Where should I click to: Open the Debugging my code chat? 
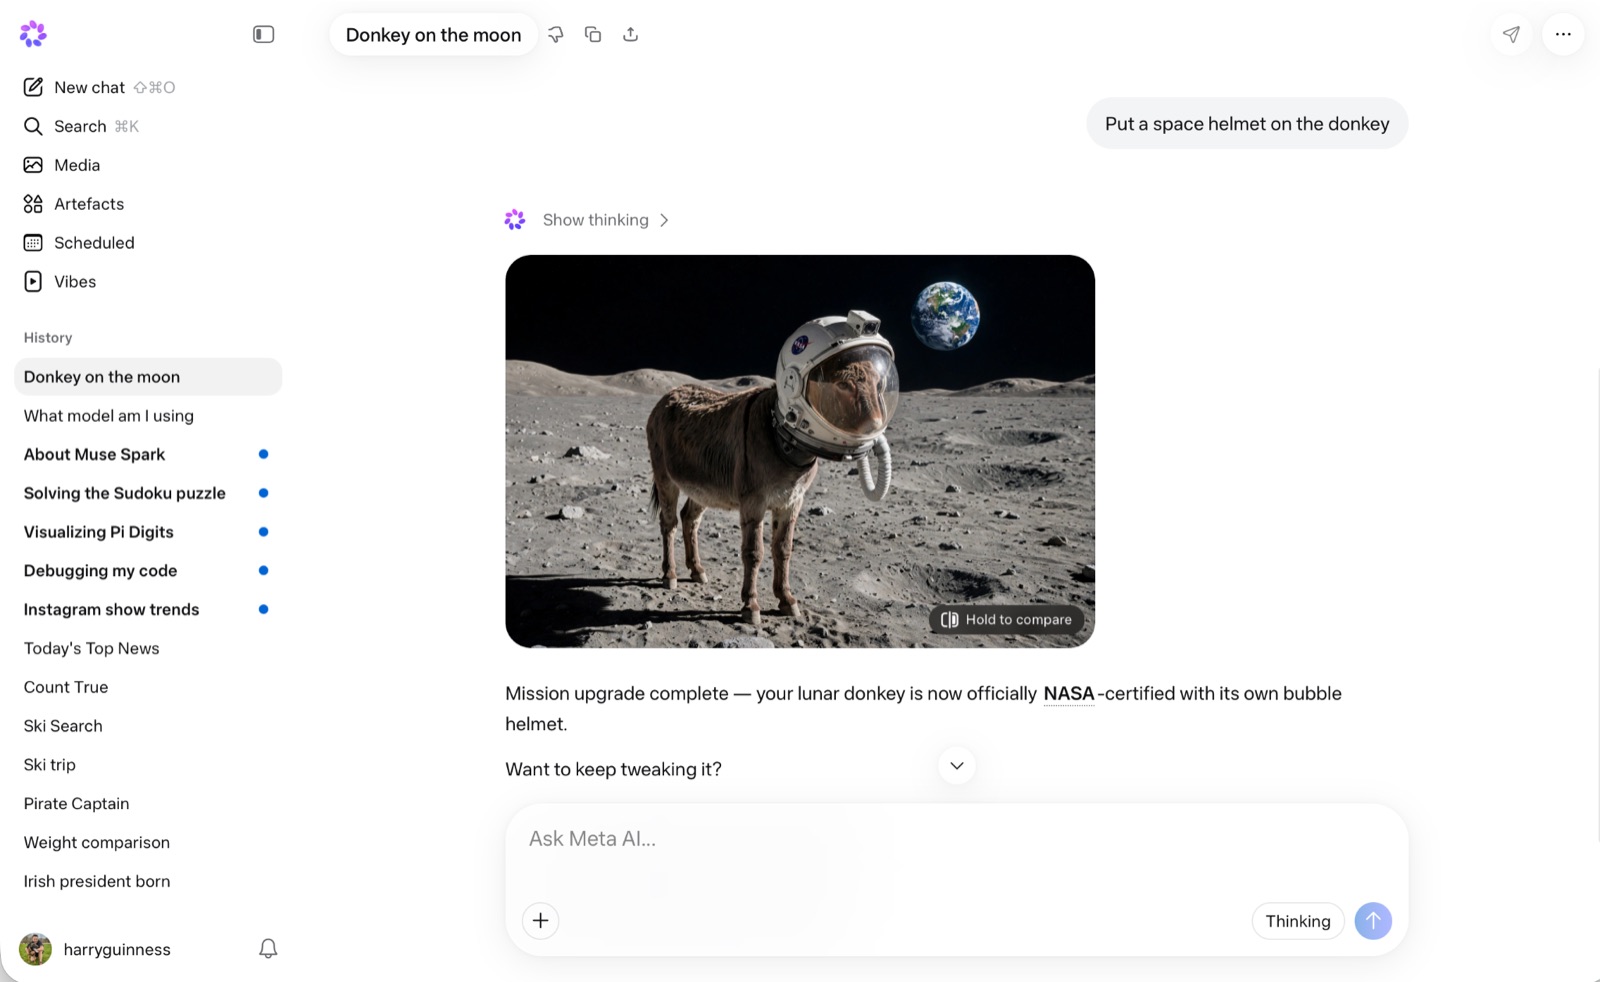point(148,571)
